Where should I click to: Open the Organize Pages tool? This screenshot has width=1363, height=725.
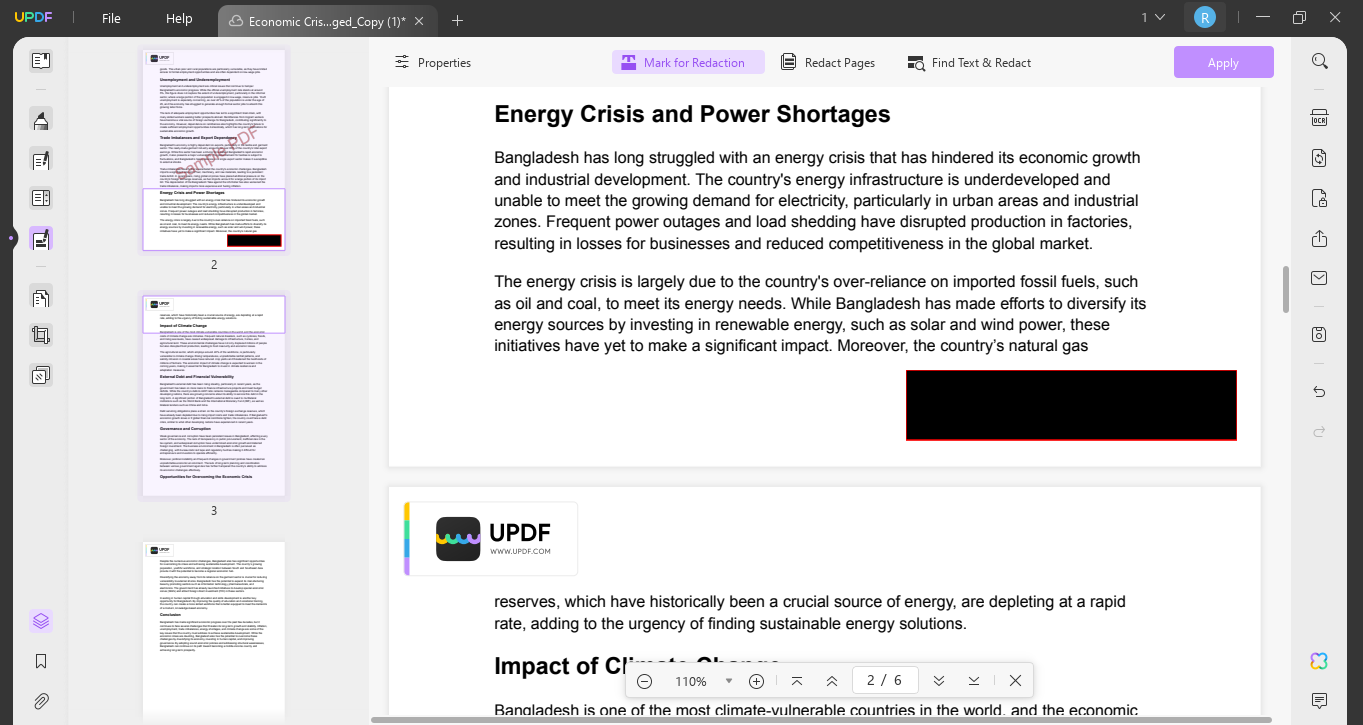click(41, 297)
